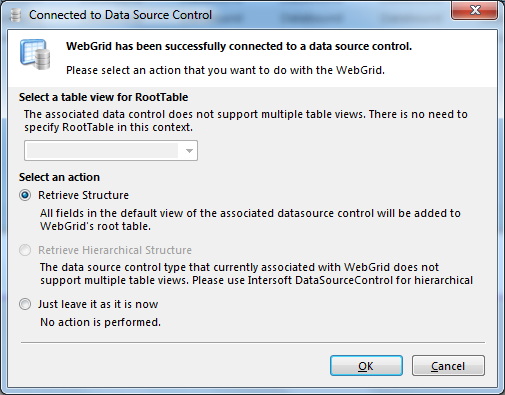Viewport: 505px width, 395px height.
Task: Select the Retrieve Hierarchical Structure radio button
Action: [x=25, y=250]
